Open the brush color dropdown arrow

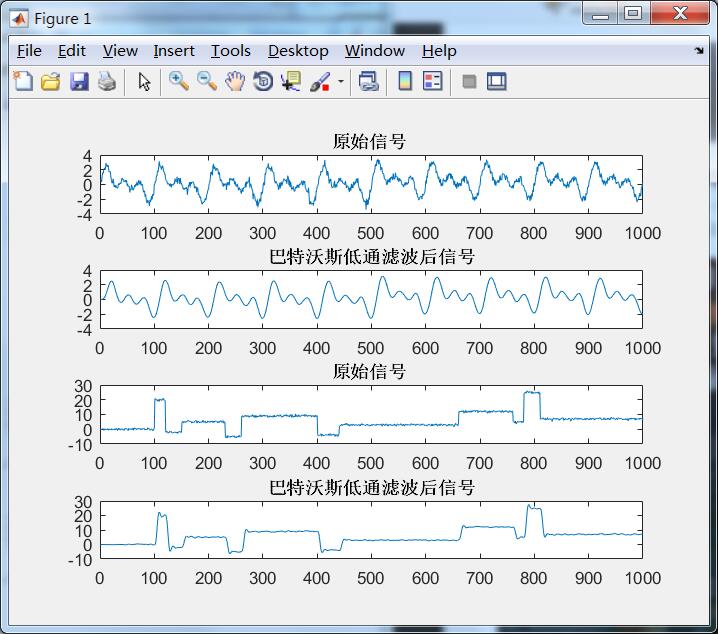click(x=341, y=82)
